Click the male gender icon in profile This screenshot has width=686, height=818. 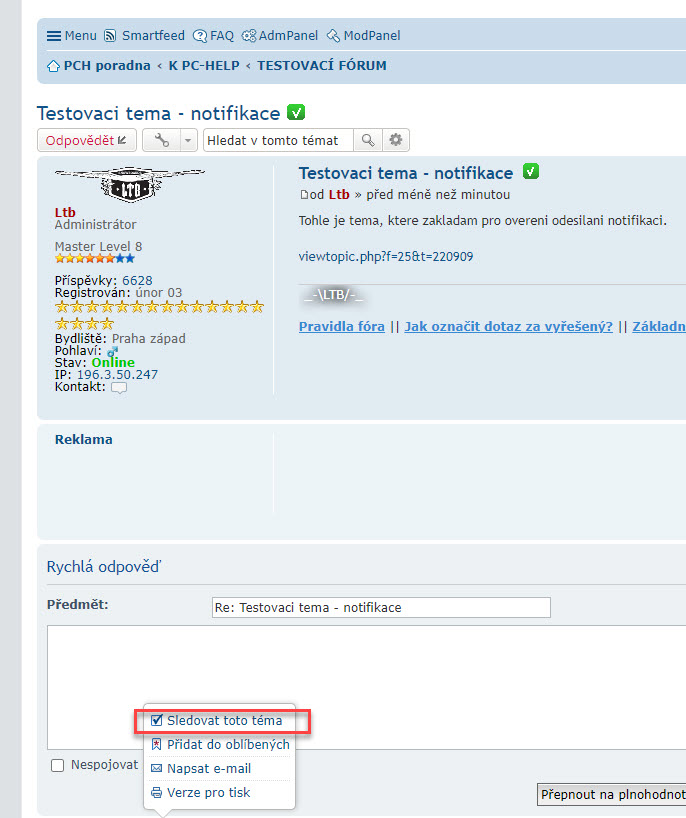(113, 352)
